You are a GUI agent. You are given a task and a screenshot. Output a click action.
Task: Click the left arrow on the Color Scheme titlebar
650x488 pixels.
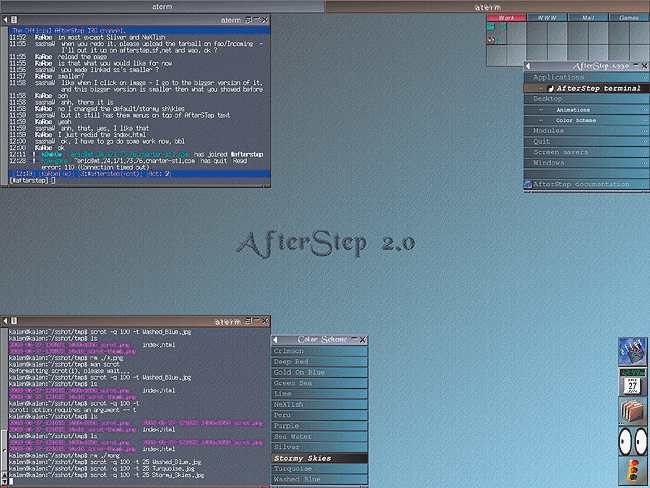(x=275, y=340)
